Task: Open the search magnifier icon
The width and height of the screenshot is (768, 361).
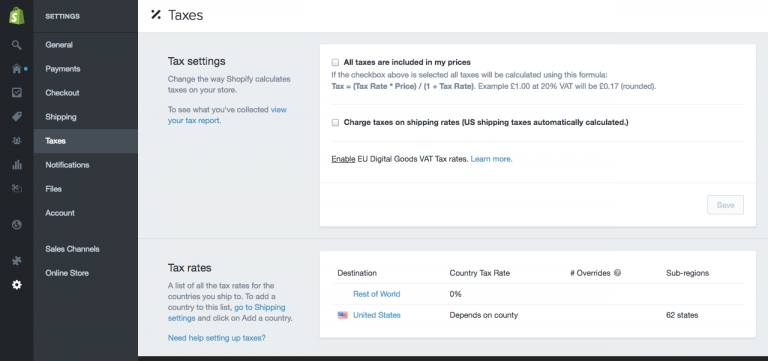Action: [17, 45]
